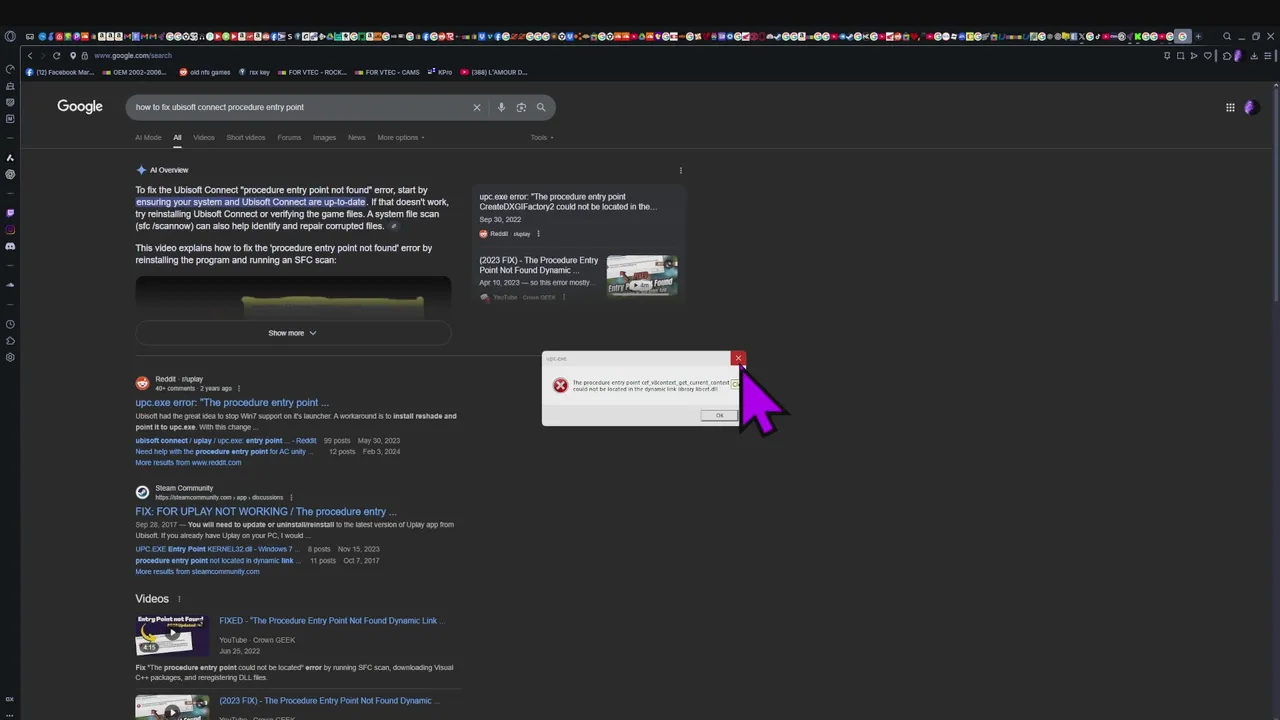Open 'FIXED - The Procedure Entry Point' video link

click(x=332, y=621)
